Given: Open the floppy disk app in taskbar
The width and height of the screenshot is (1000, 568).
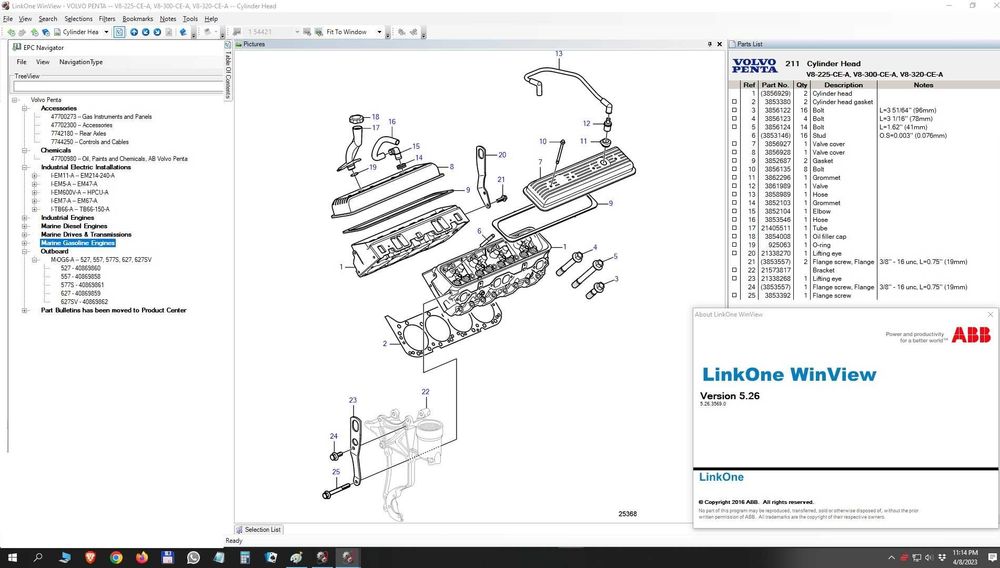Looking at the screenshot, I should tap(168, 557).
